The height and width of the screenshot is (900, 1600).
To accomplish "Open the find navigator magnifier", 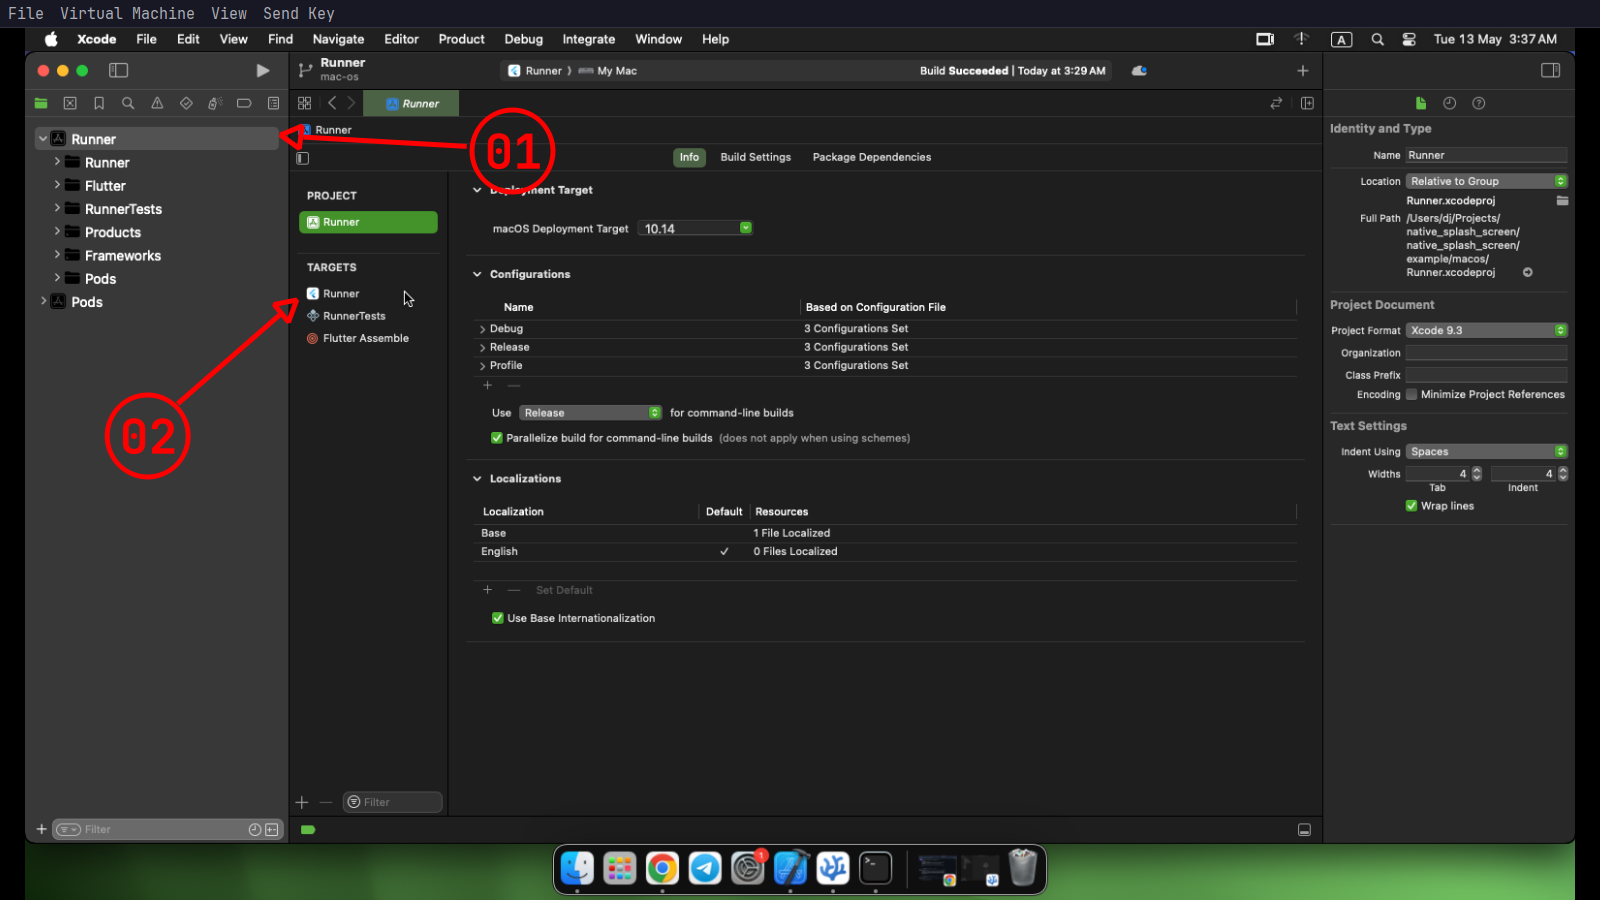I will click(x=128, y=103).
